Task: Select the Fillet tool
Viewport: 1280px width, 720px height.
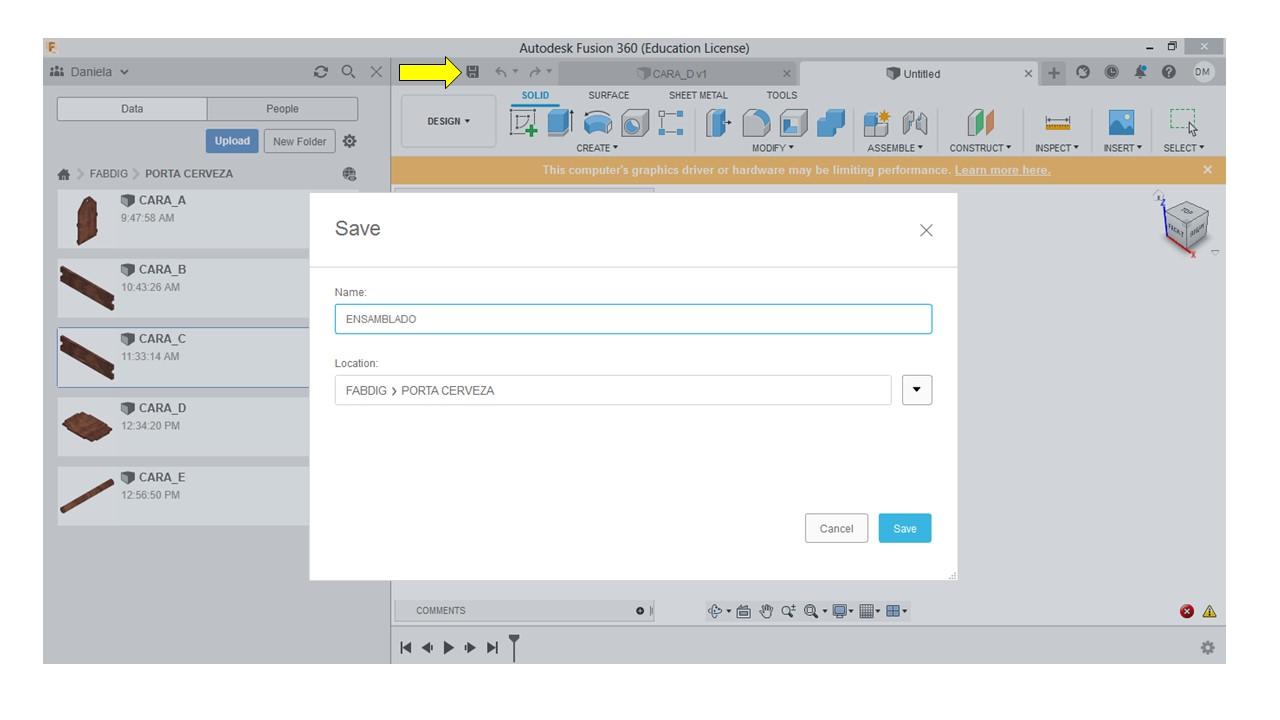Action: coord(755,123)
